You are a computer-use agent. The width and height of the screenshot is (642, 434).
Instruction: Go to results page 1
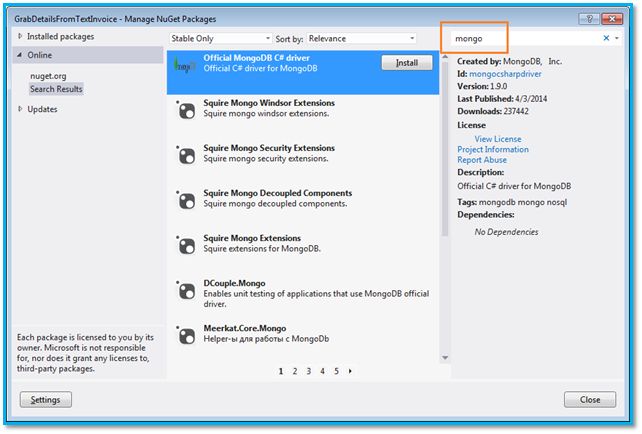coord(281,371)
